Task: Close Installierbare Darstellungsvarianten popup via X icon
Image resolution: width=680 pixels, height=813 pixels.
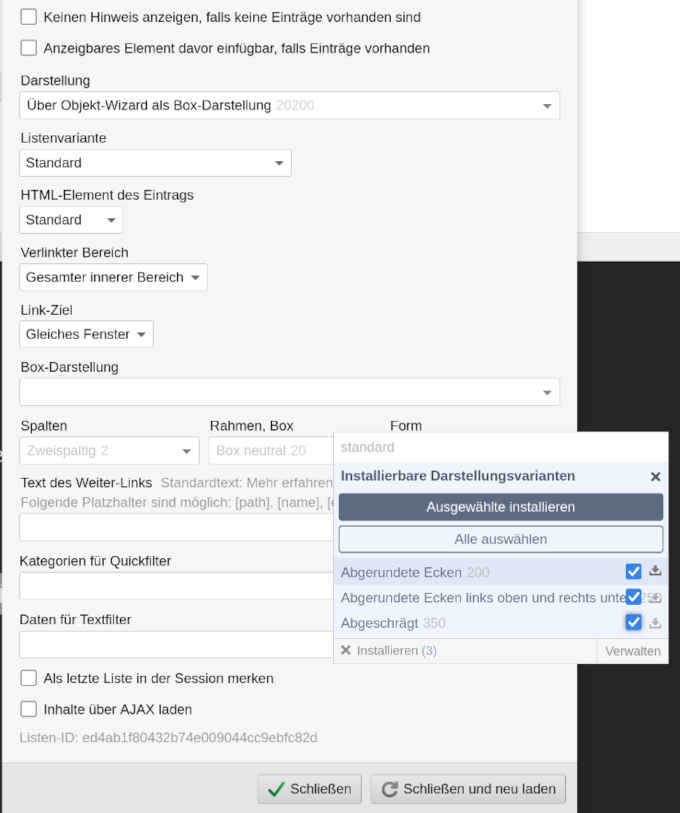Action: tap(656, 476)
